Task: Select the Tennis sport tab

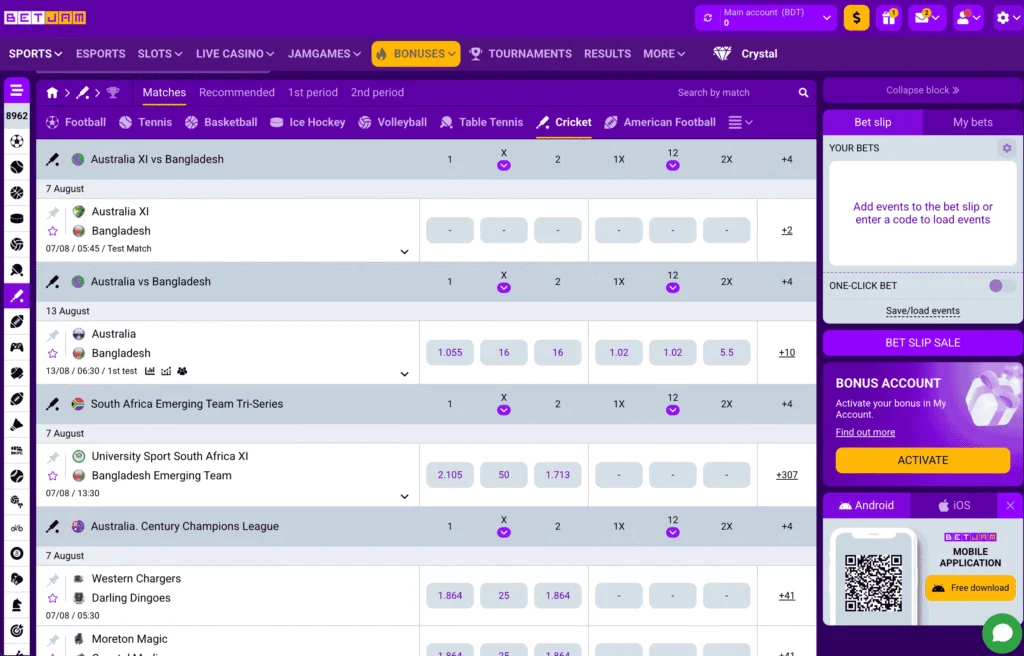Action: [x=146, y=122]
